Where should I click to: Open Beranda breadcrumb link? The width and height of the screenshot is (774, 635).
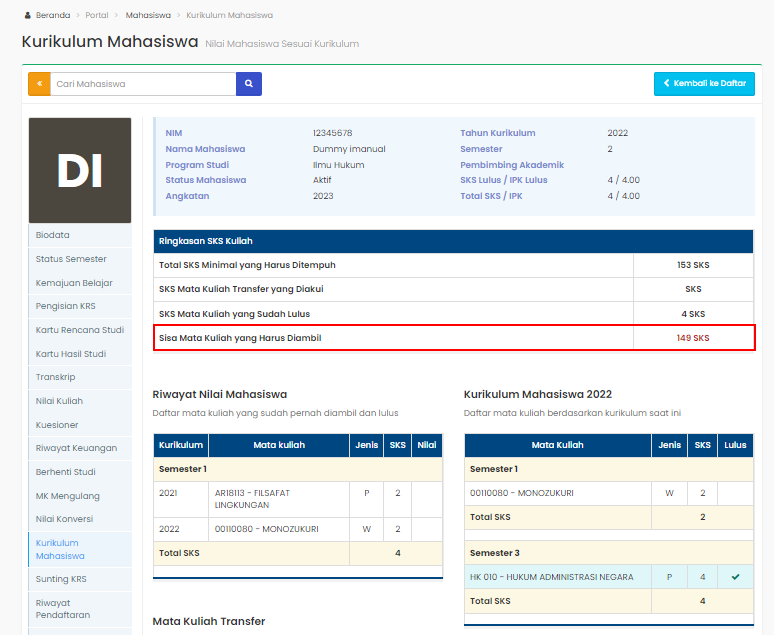pos(53,15)
